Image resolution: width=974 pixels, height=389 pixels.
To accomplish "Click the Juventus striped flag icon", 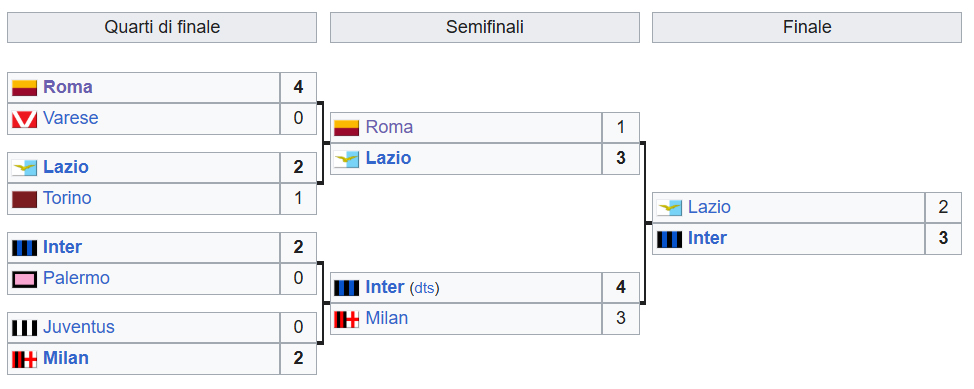I will pyautogui.click(x=24, y=328).
